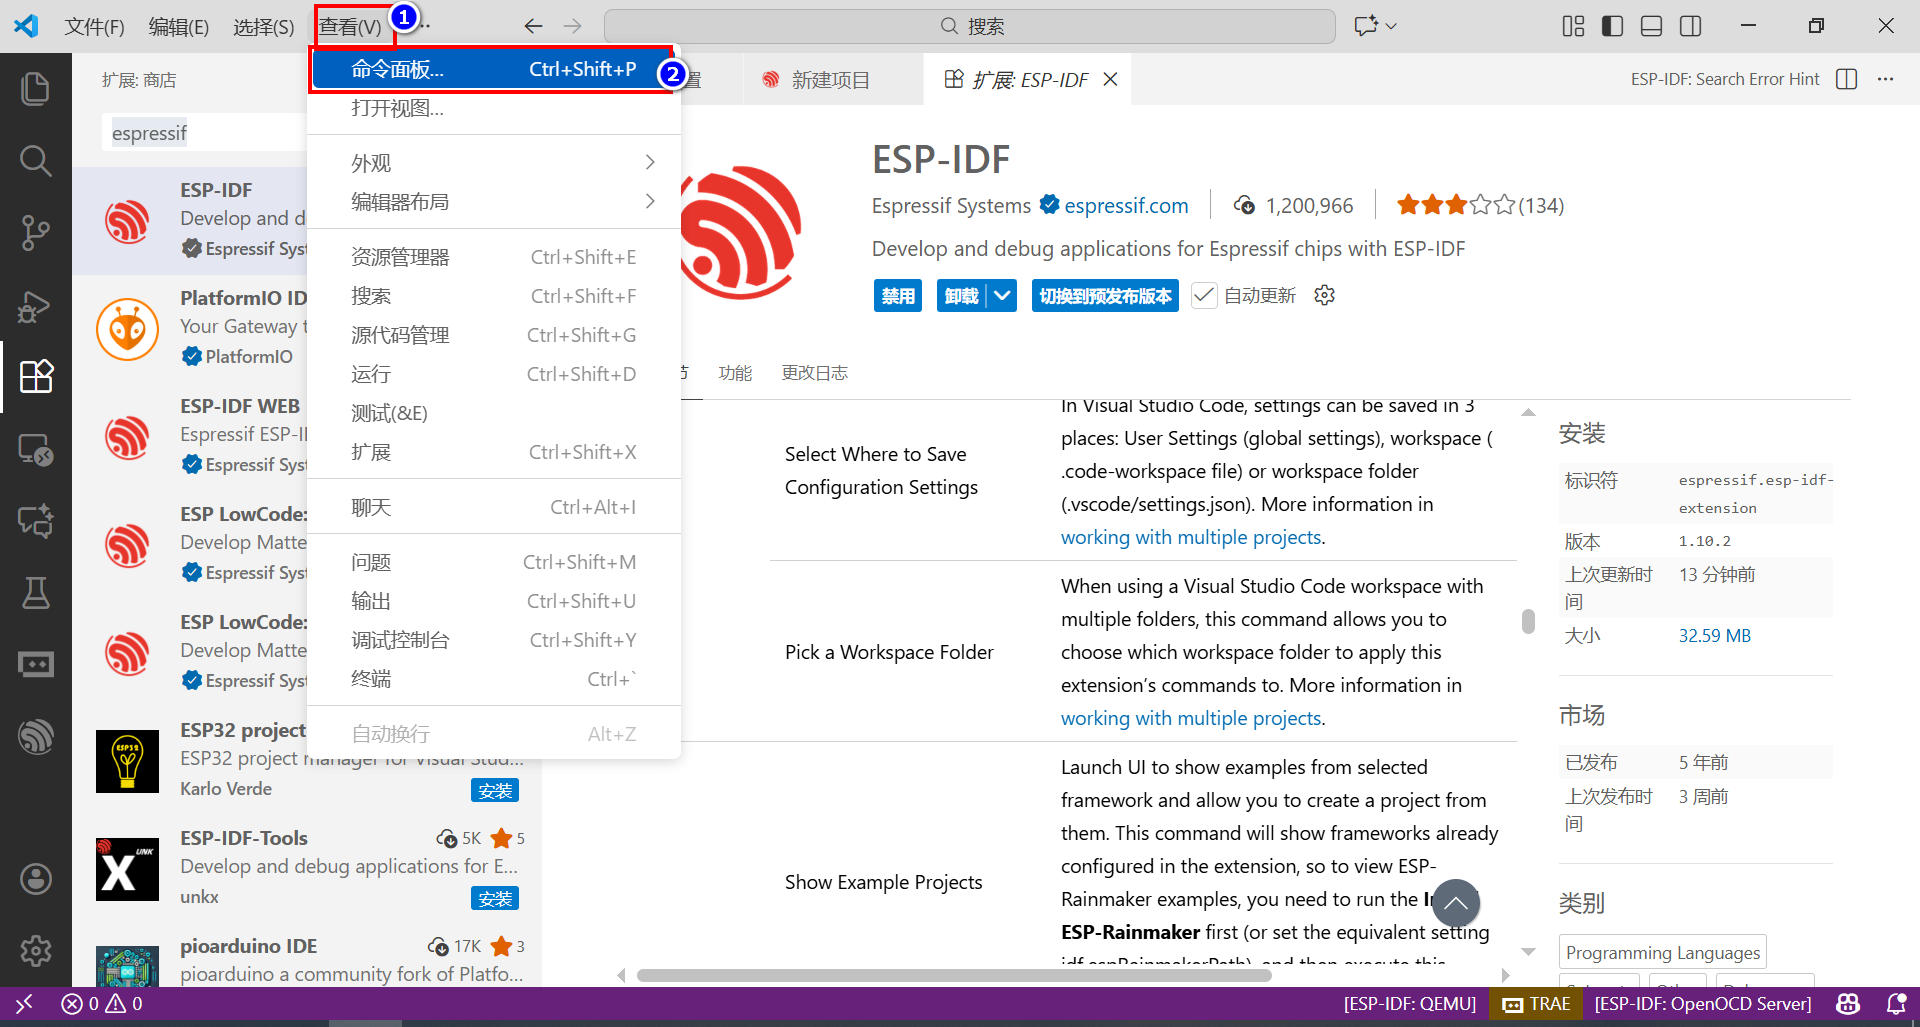This screenshot has width=1920, height=1027.
Task: Open the chevron next to the Copilot icon
Action: tap(1391, 26)
